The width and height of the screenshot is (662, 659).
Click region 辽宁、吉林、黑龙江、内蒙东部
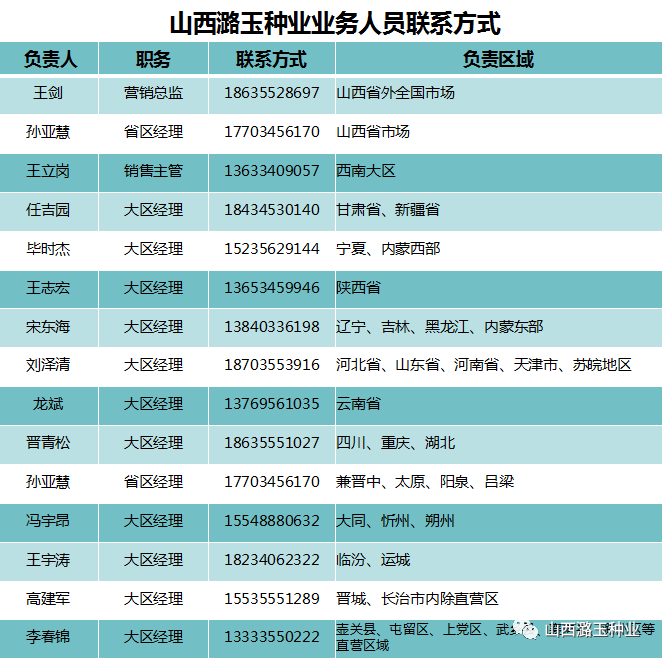point(440,326)
